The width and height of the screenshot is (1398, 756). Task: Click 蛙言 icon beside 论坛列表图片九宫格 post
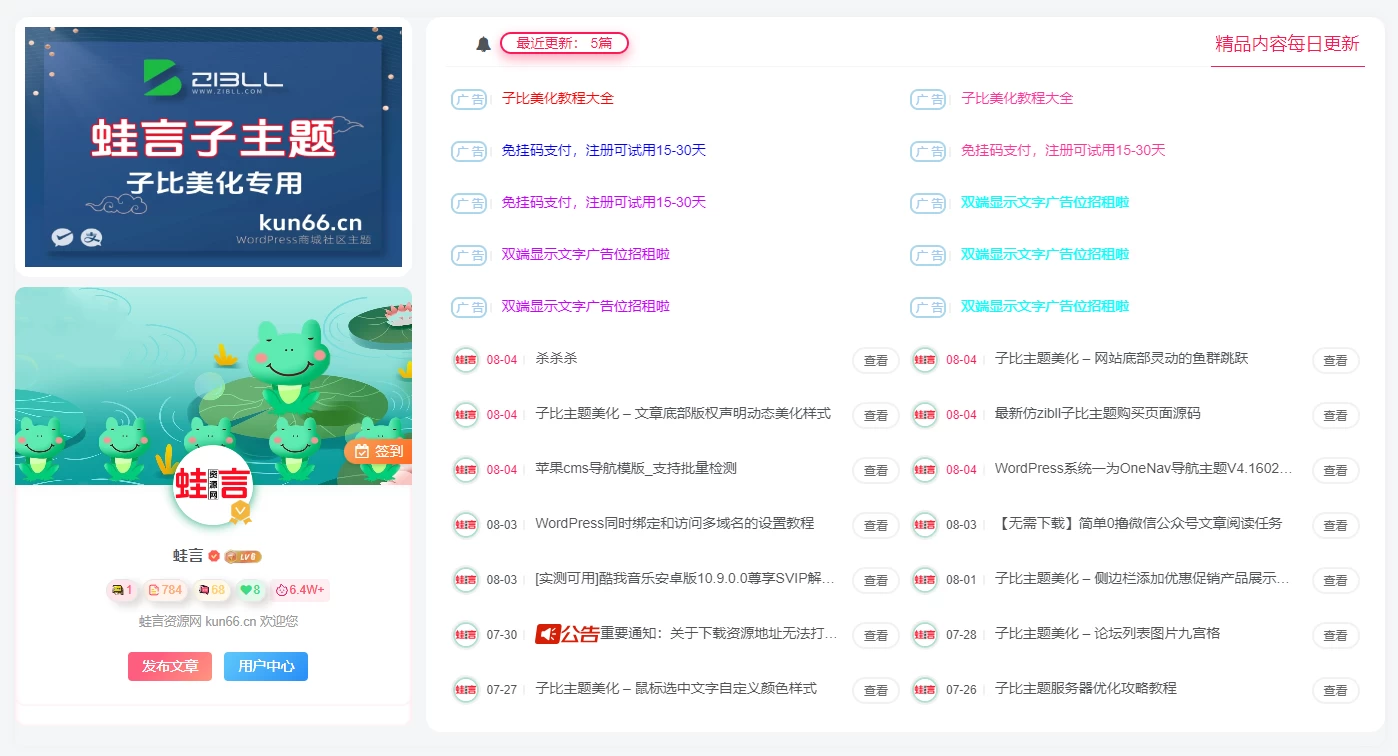[x=925, y=634]
